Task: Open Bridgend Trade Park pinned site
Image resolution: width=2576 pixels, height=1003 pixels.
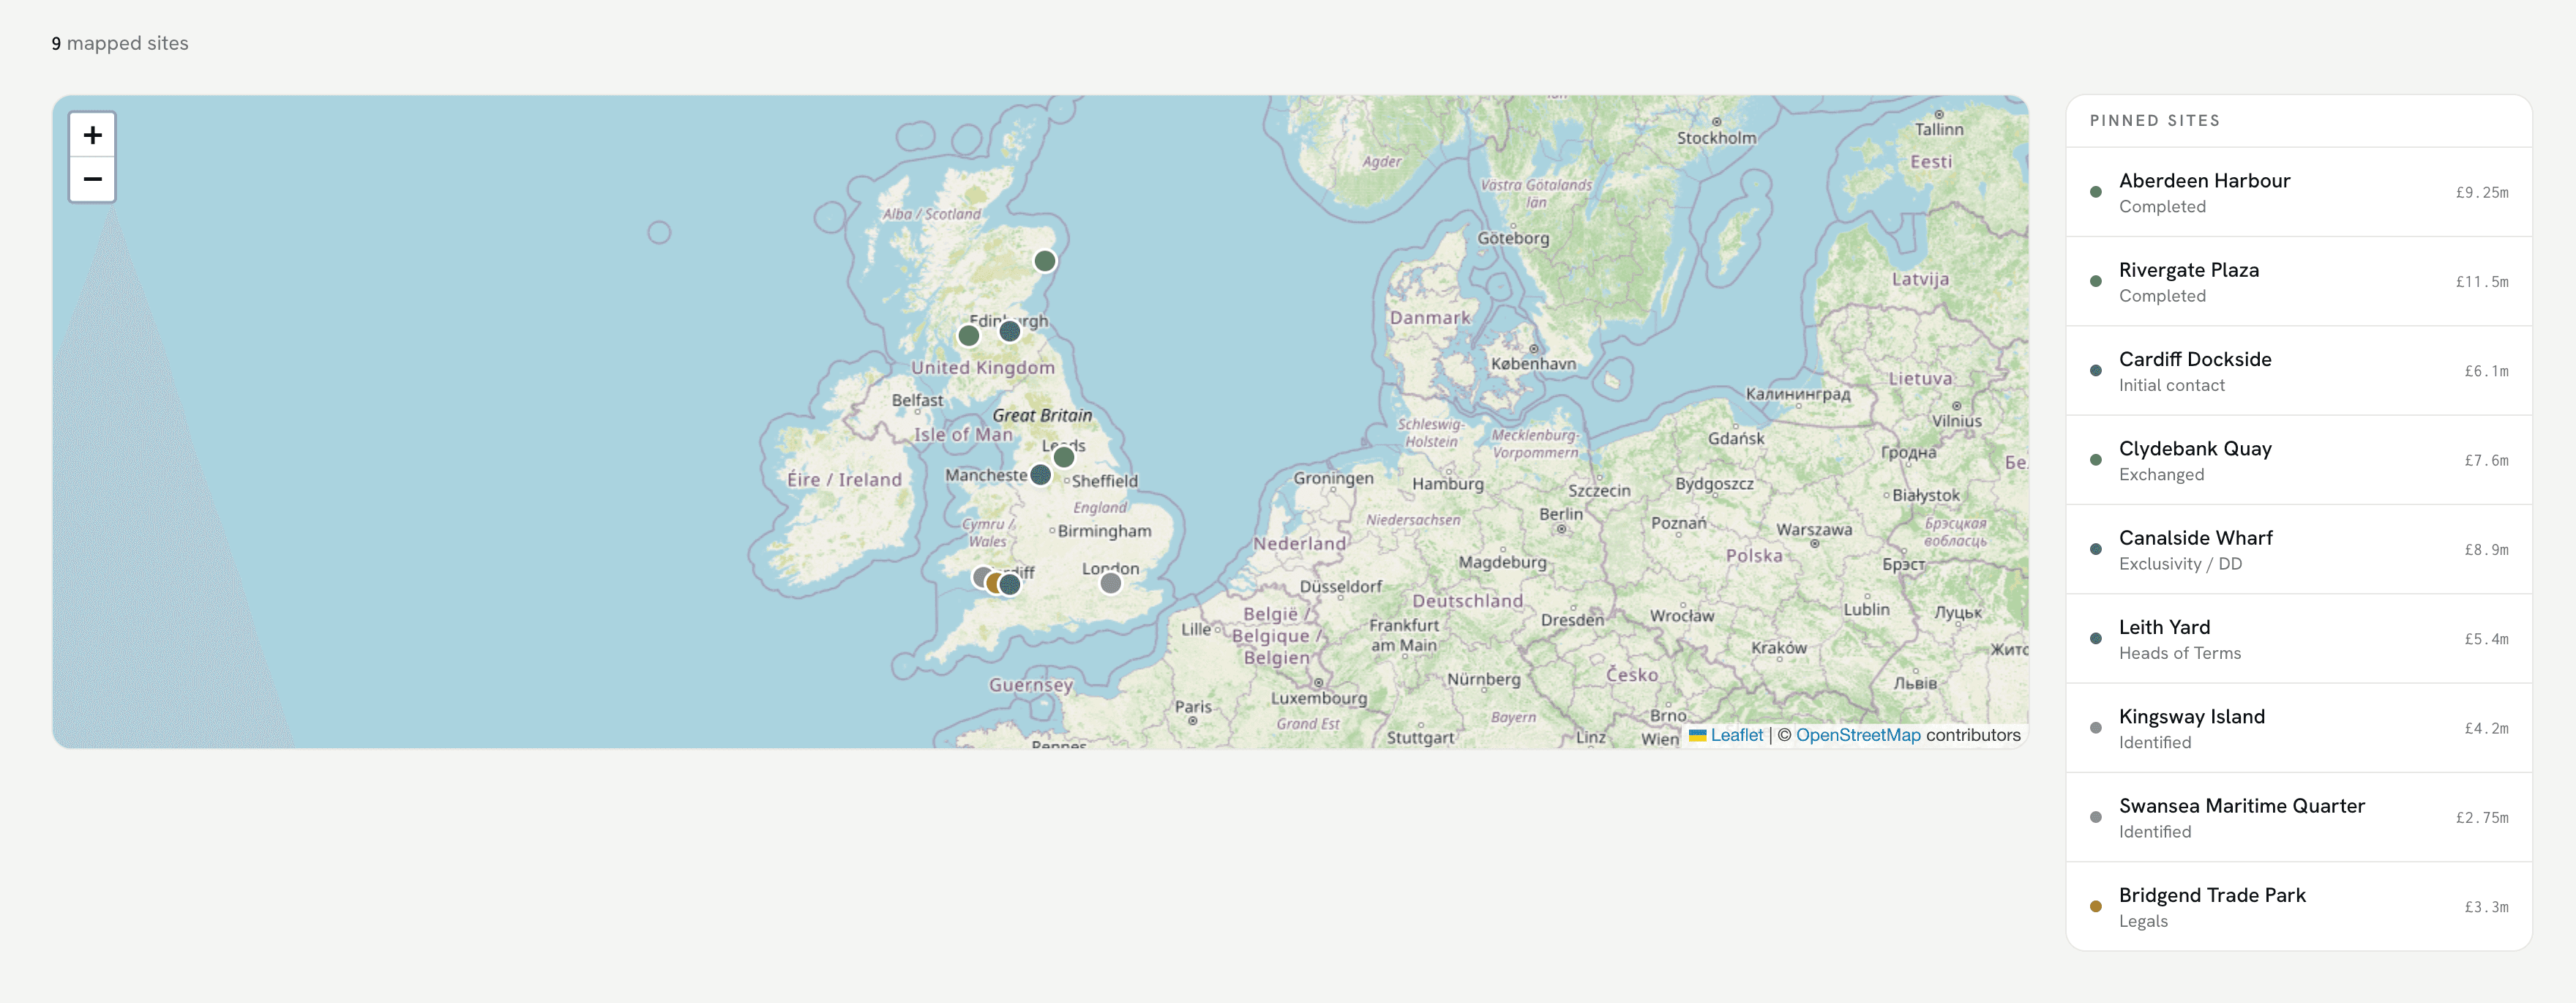Action: (2298, 907)
